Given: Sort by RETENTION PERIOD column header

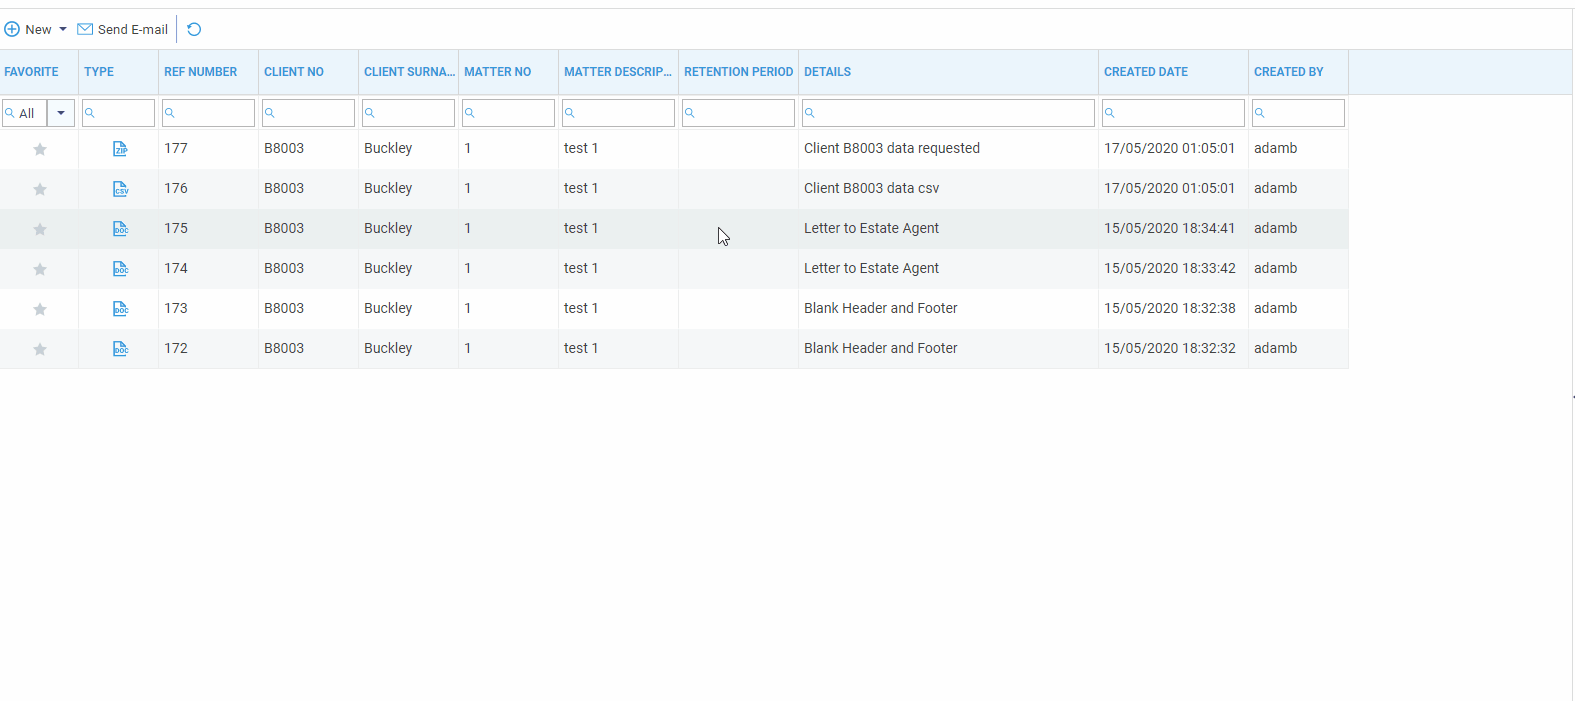Looking at the screenshot, I should click(738, 72).
